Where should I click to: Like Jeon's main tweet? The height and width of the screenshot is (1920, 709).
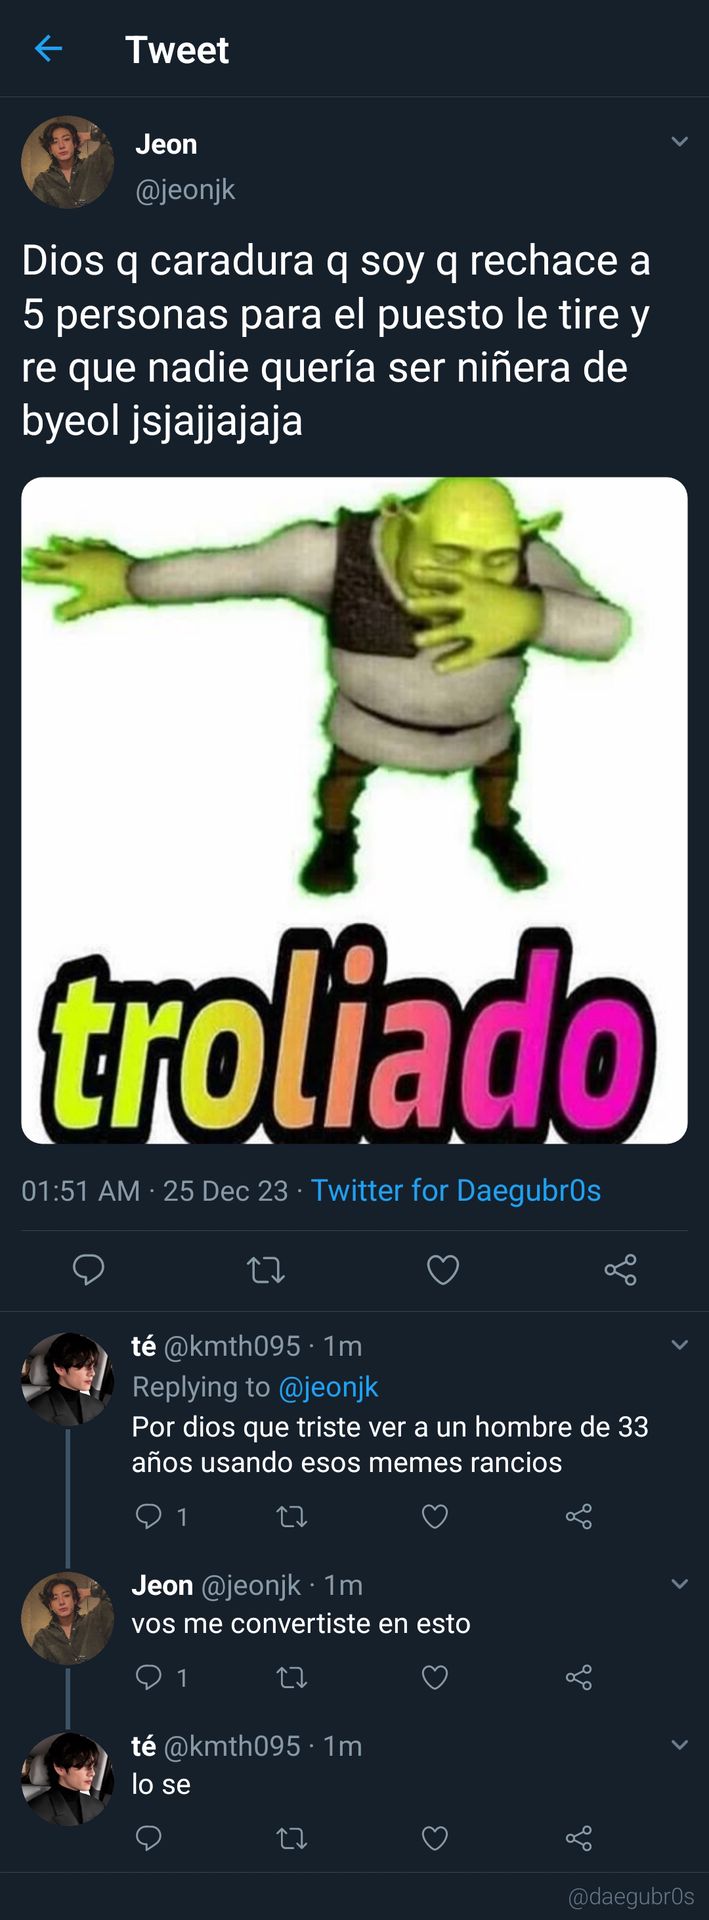click(443, 1270)
